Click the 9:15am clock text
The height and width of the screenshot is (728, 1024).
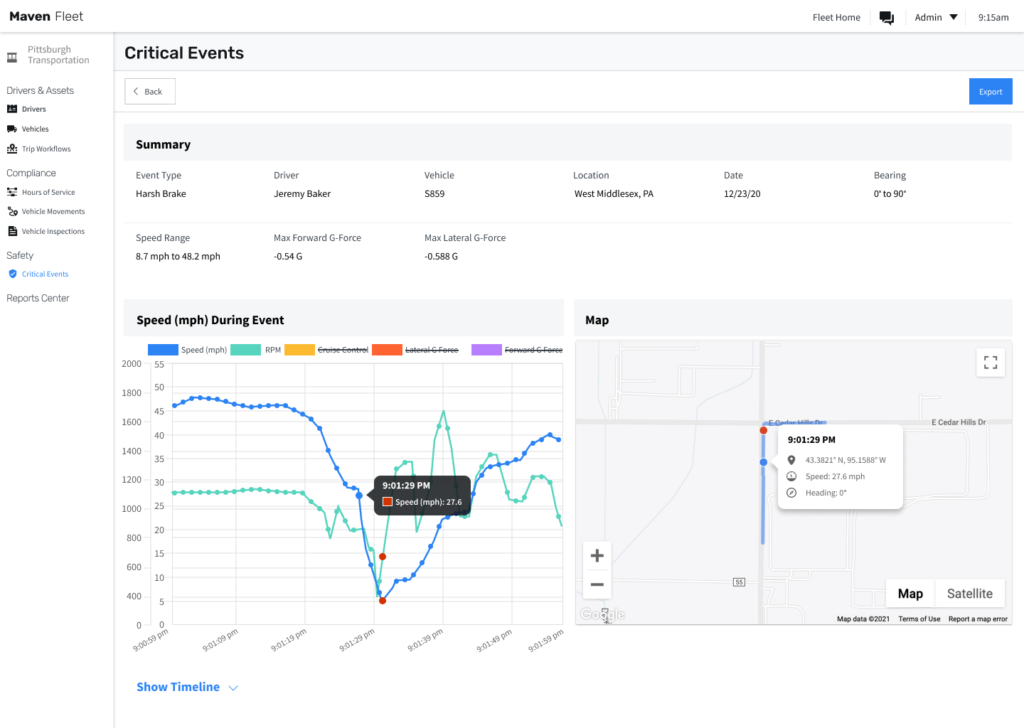pyautogui.click(x=993, y=18)
